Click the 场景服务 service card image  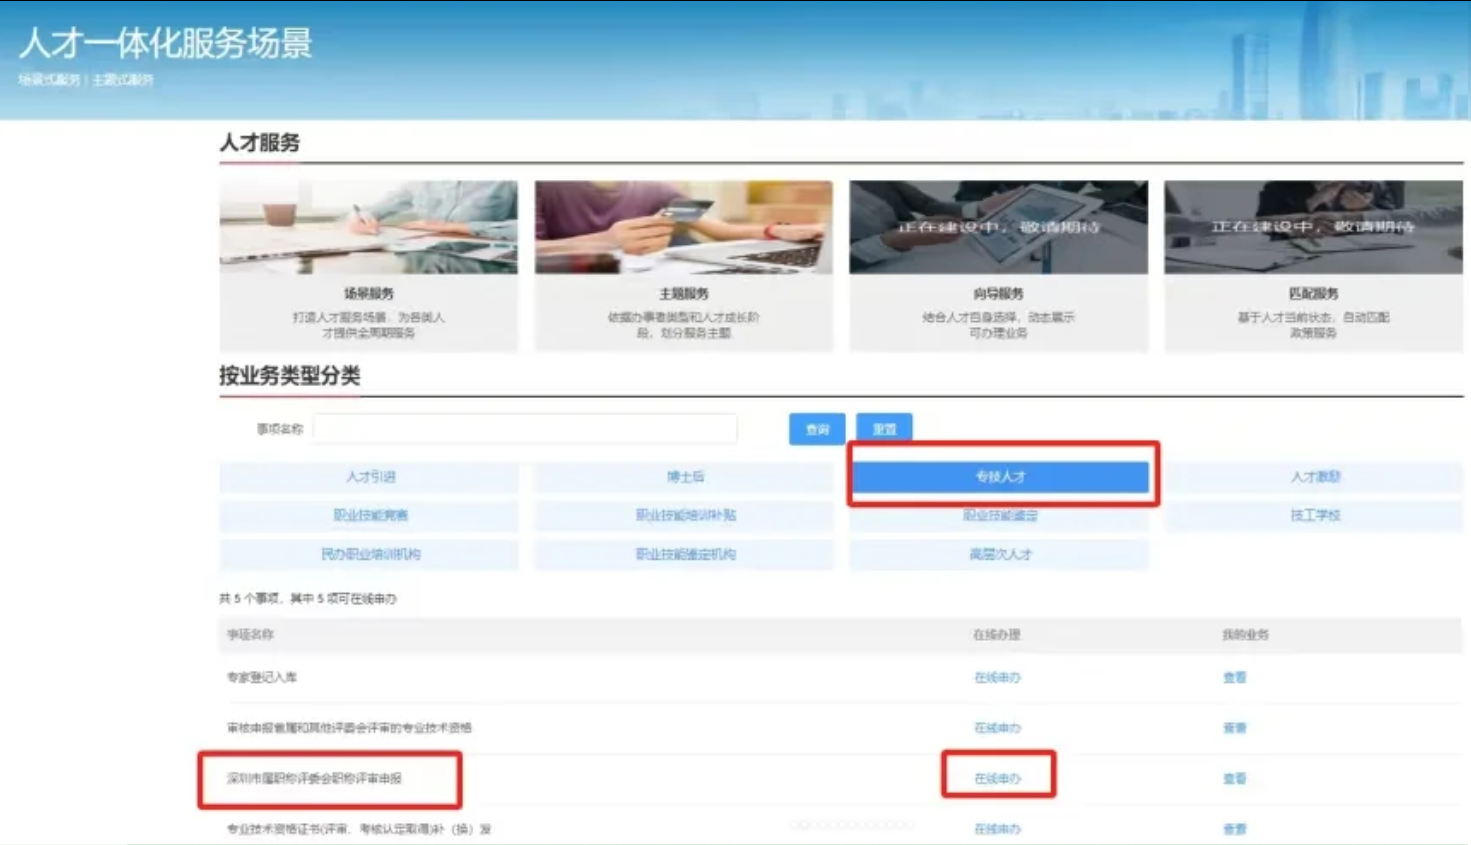pyautogui.click(x=368, y=227)
